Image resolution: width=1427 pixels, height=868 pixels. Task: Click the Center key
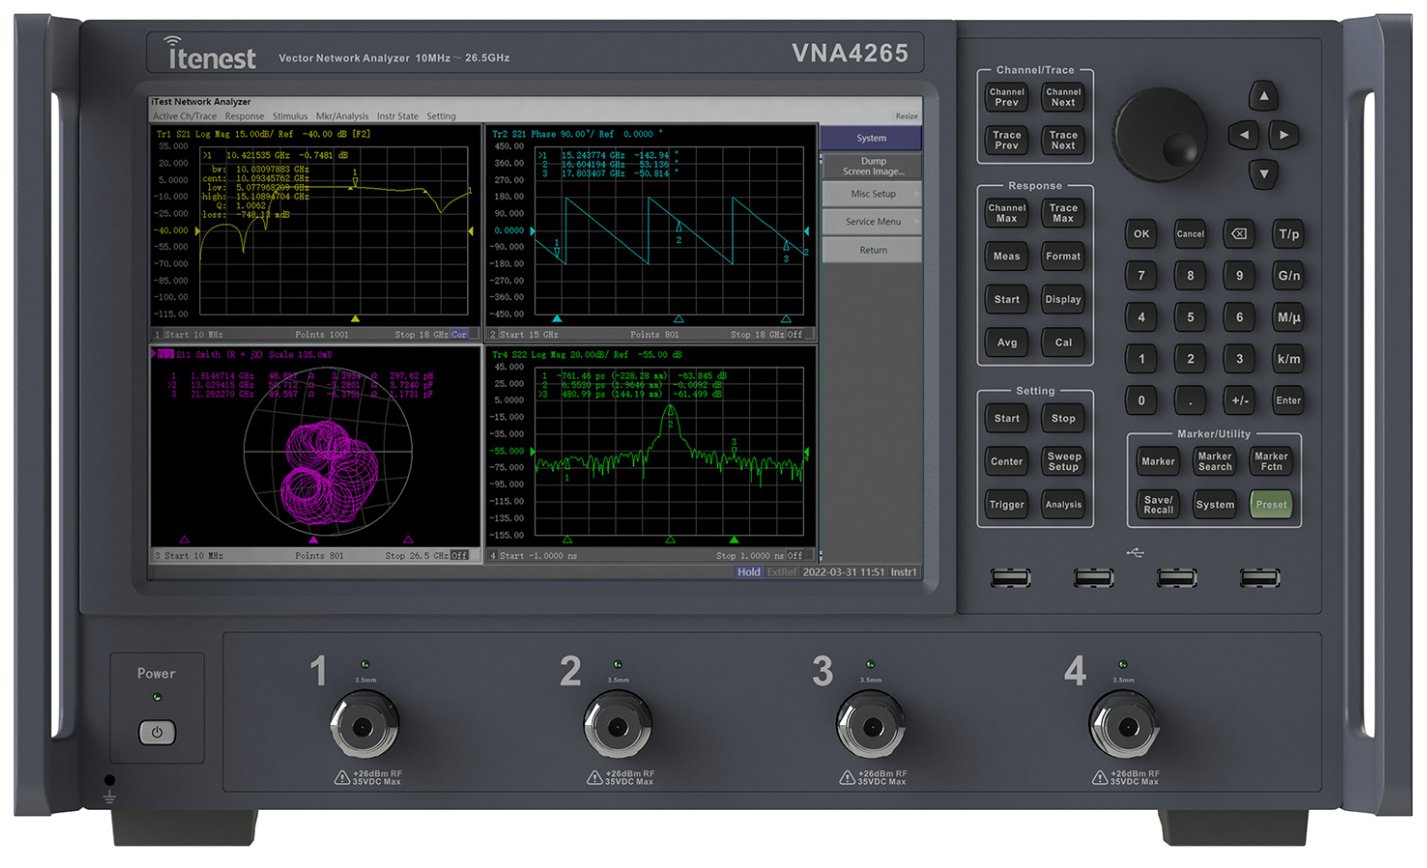point(1007,461)
